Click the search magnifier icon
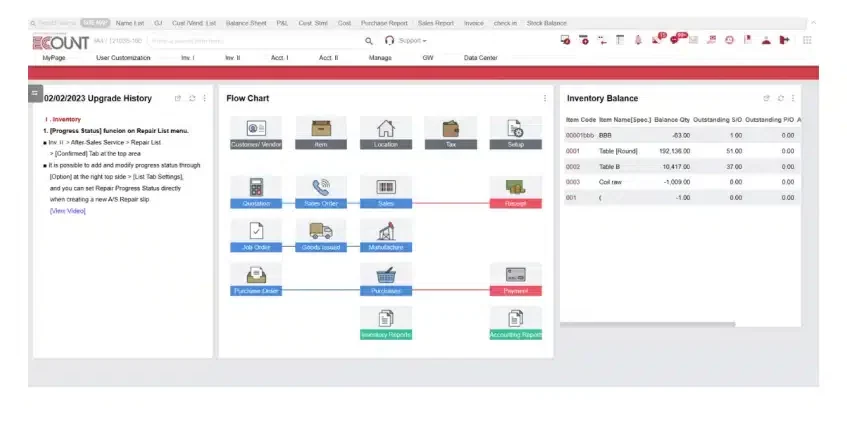 tap(368, 41)
